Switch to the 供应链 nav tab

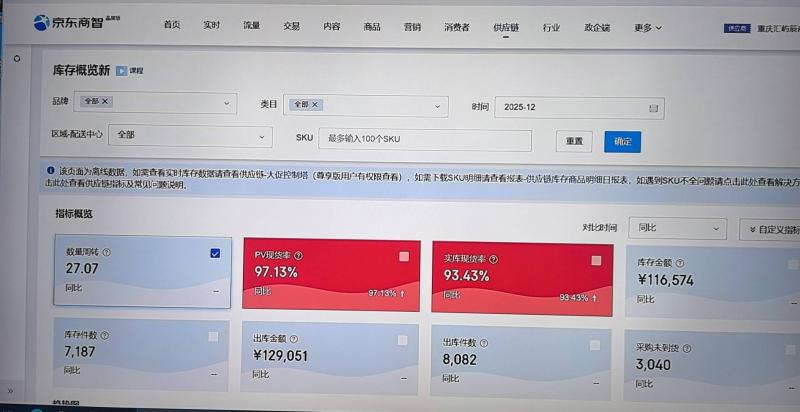(506, 28)
